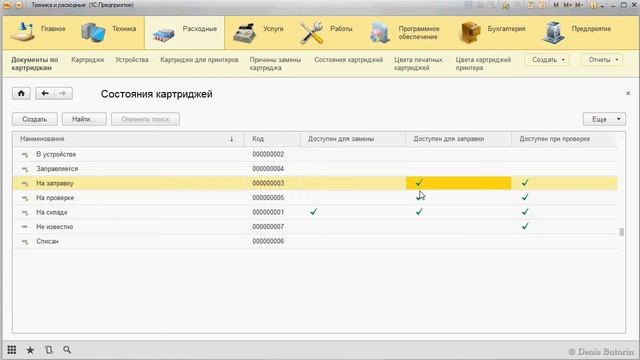Open the calculator icon in title bar
The image size is (640, 360).
click(531, 5)
